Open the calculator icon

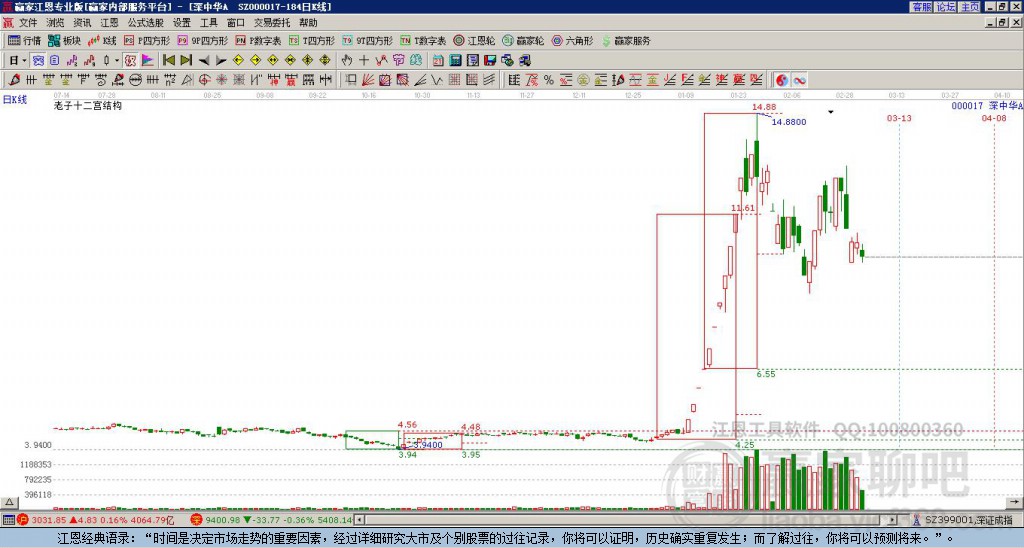pyautogui.click(x=456, y=61)
